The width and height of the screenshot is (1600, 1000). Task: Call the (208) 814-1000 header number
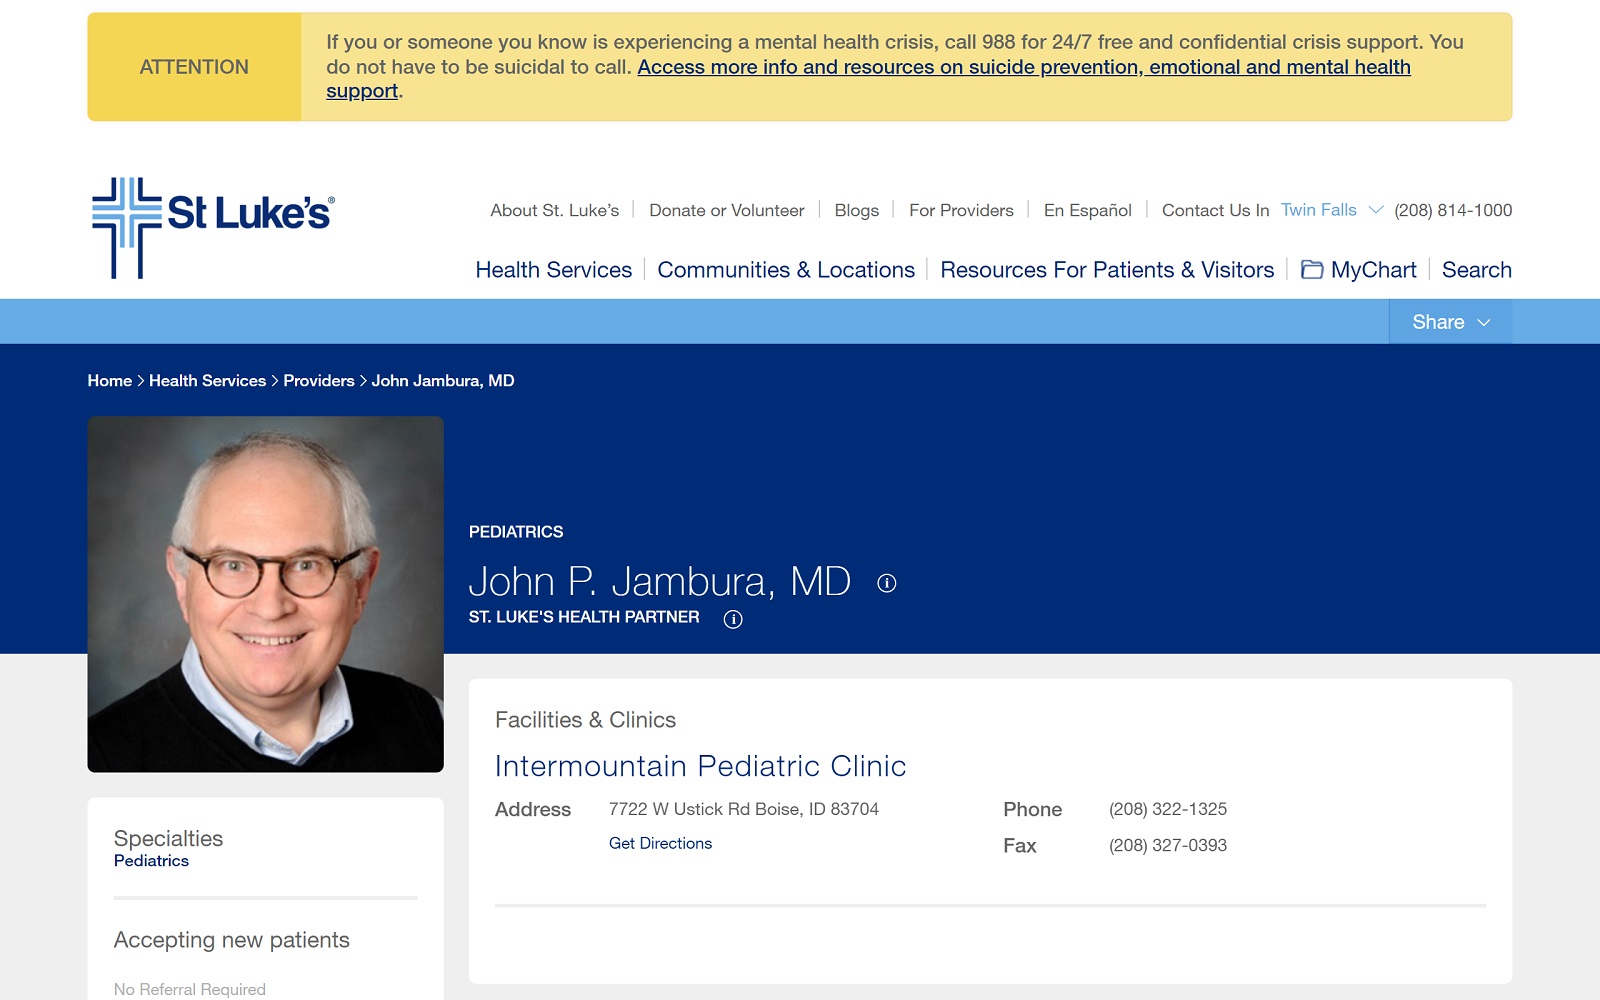pyautogui.click(x=1453, y=210)
